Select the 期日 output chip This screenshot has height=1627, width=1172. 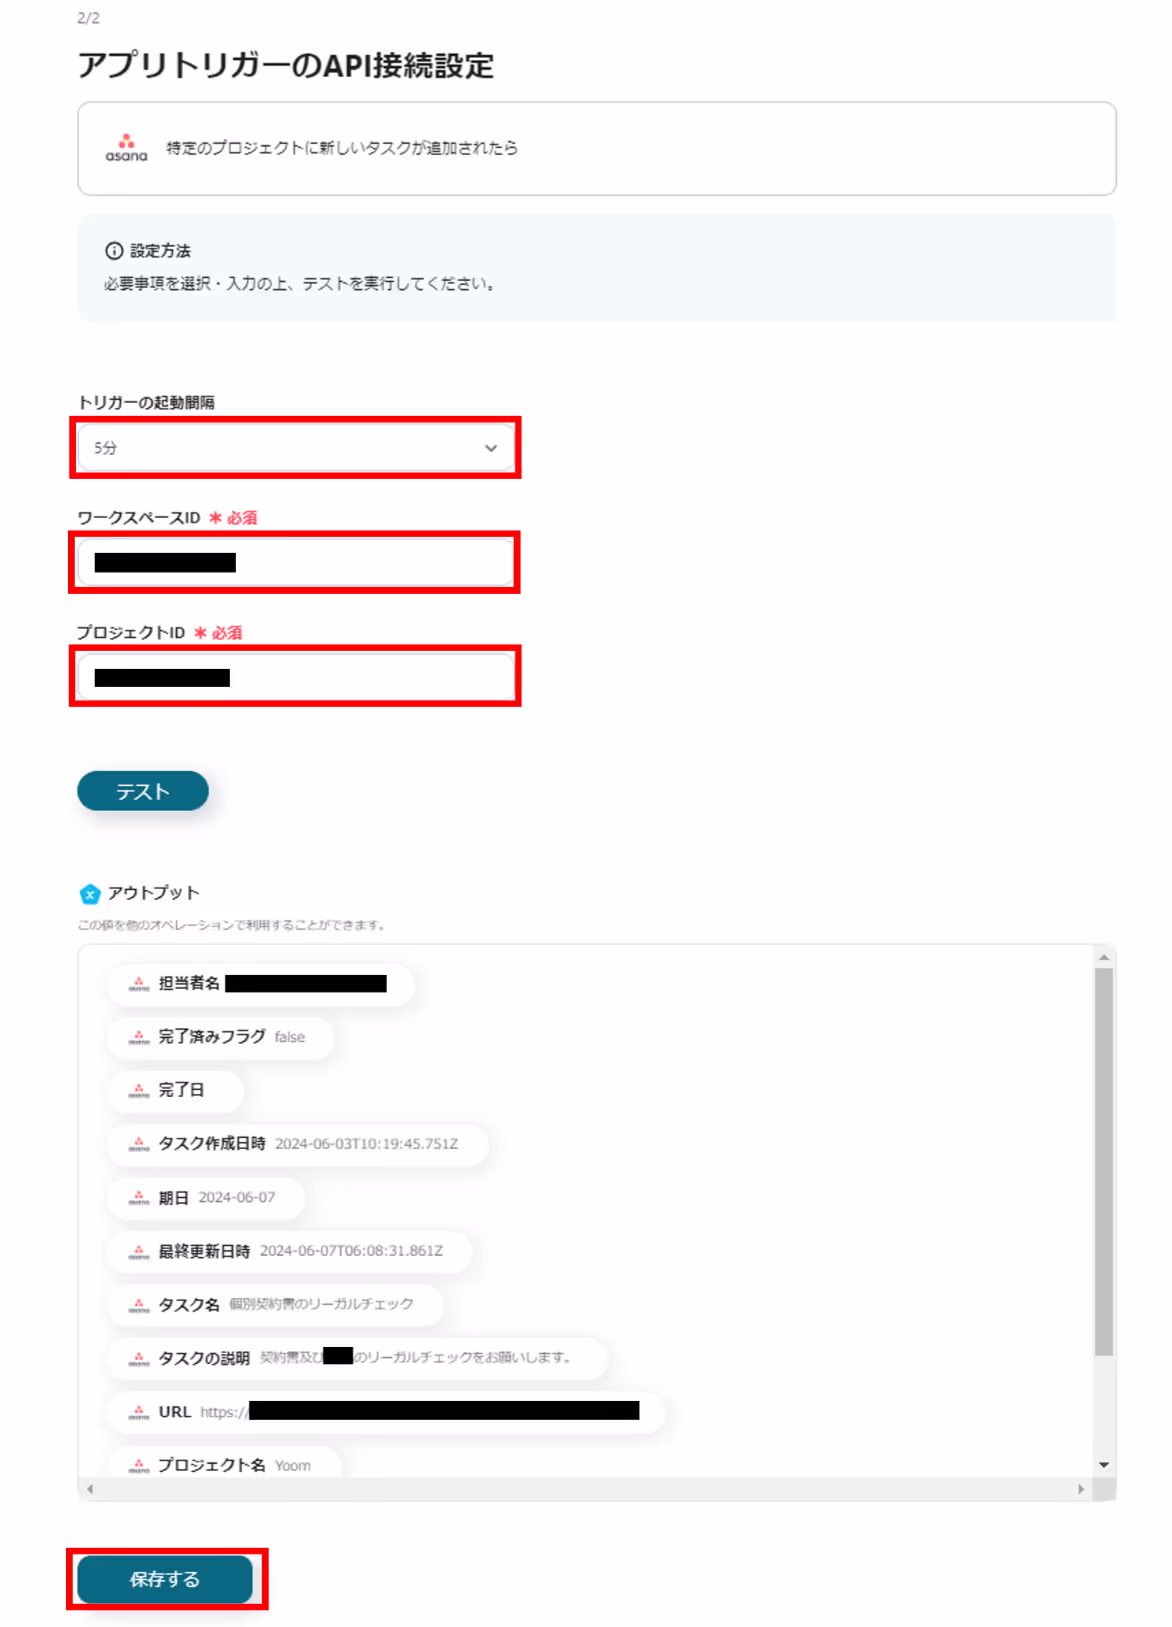[x=205, y=1198]
